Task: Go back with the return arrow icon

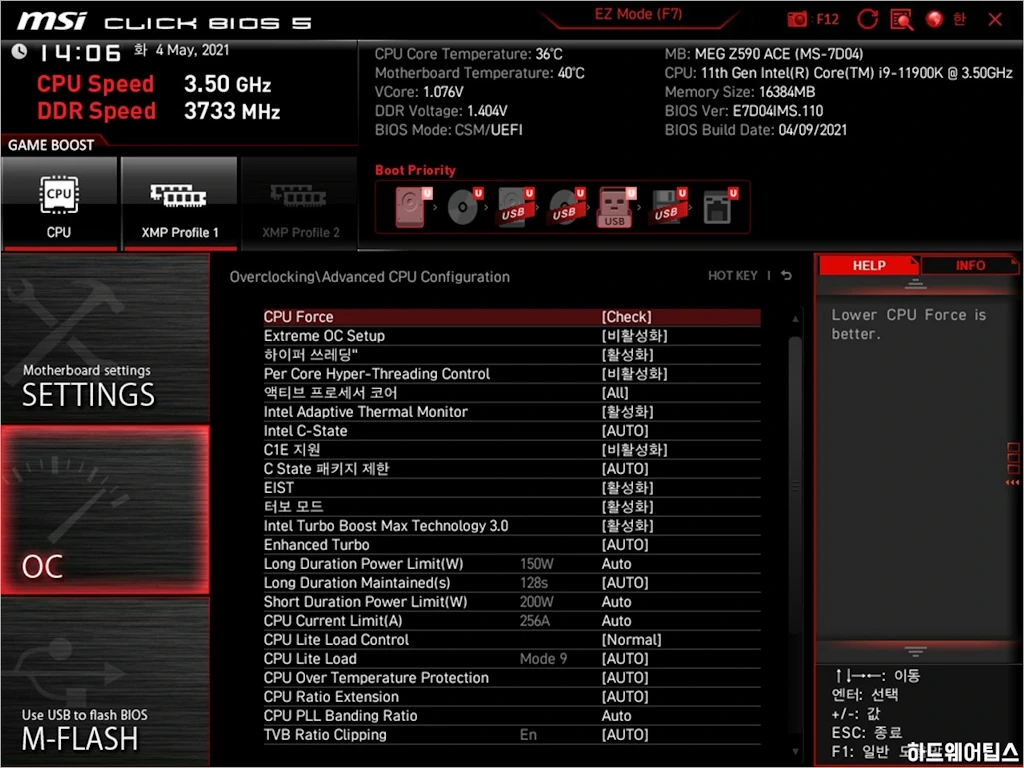Action: [786, 276]
